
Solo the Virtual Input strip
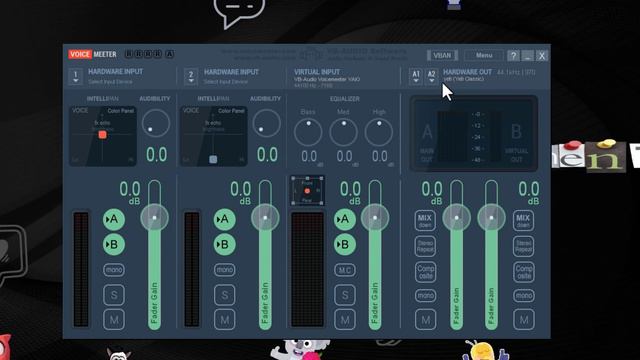(x=345, y=295)
